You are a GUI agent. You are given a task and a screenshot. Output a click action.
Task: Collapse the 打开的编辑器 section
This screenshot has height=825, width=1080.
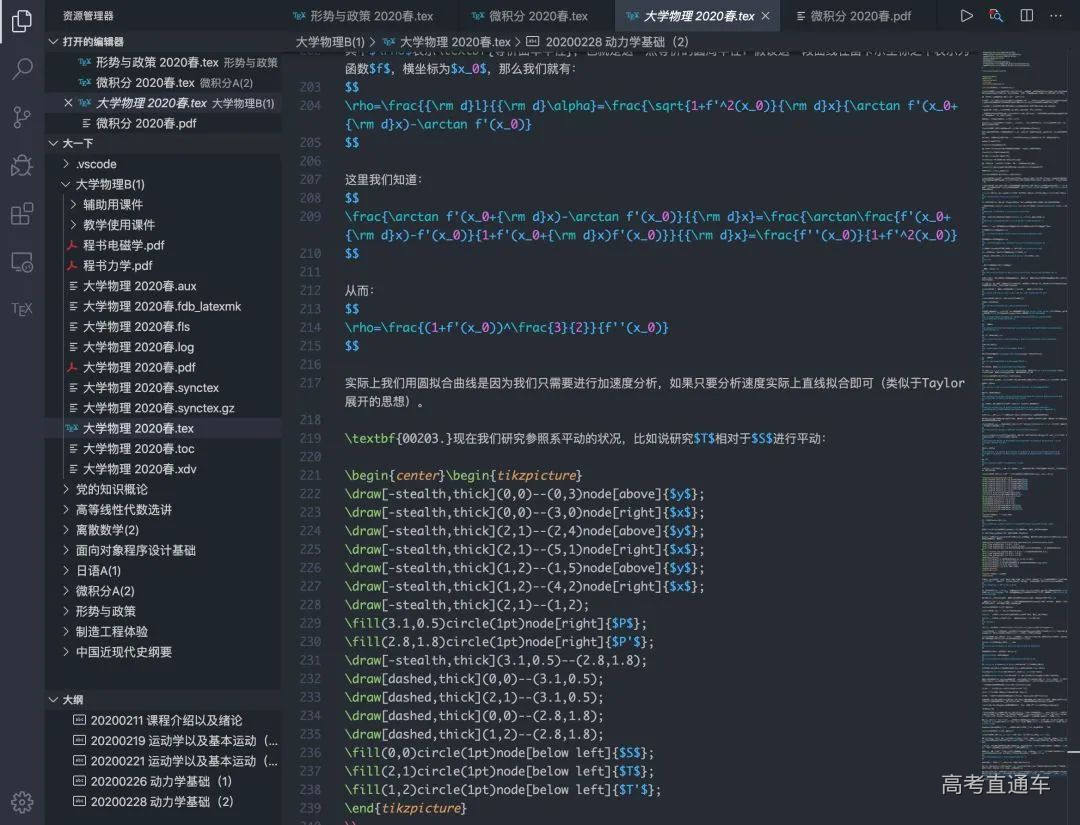(x=54, y=41)
